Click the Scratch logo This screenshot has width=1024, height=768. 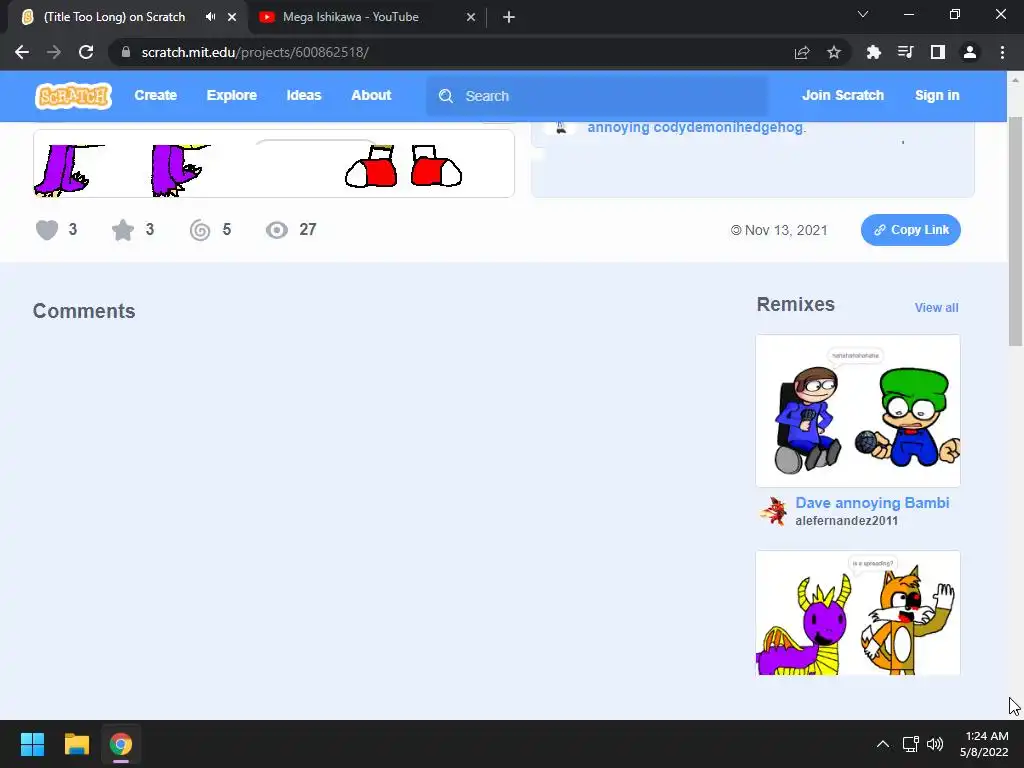pyautogui.click(x=73, y=96)
